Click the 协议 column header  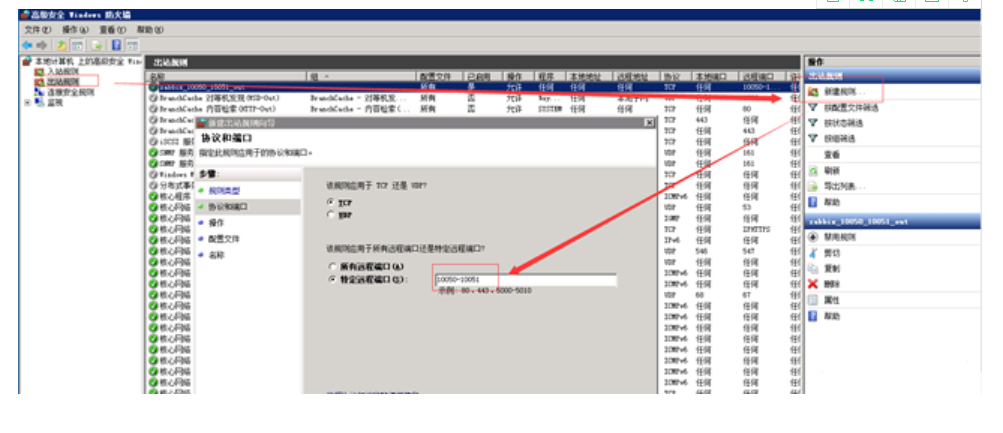[x=676, y=76]
